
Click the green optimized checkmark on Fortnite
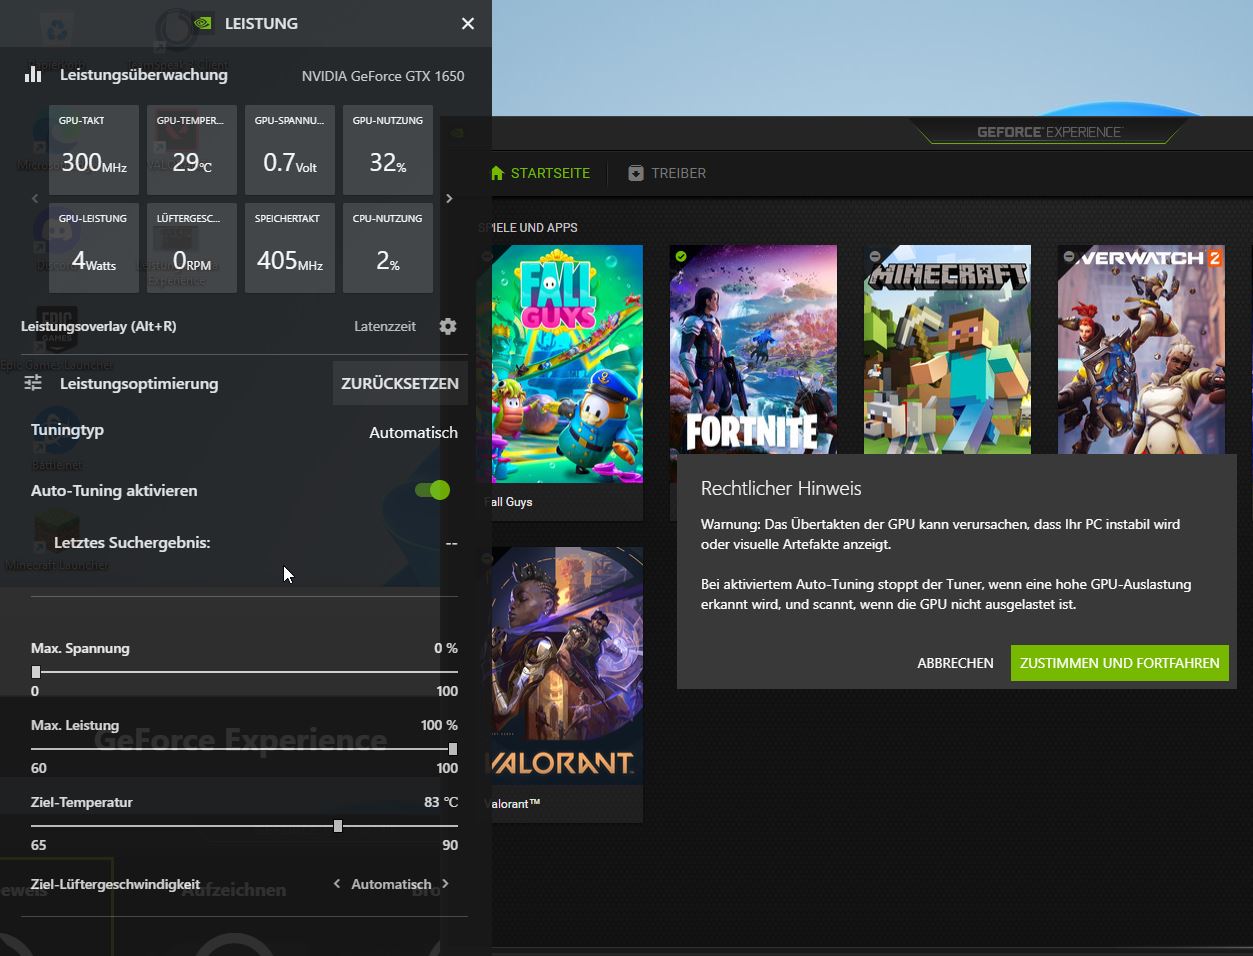coord(681,257)
